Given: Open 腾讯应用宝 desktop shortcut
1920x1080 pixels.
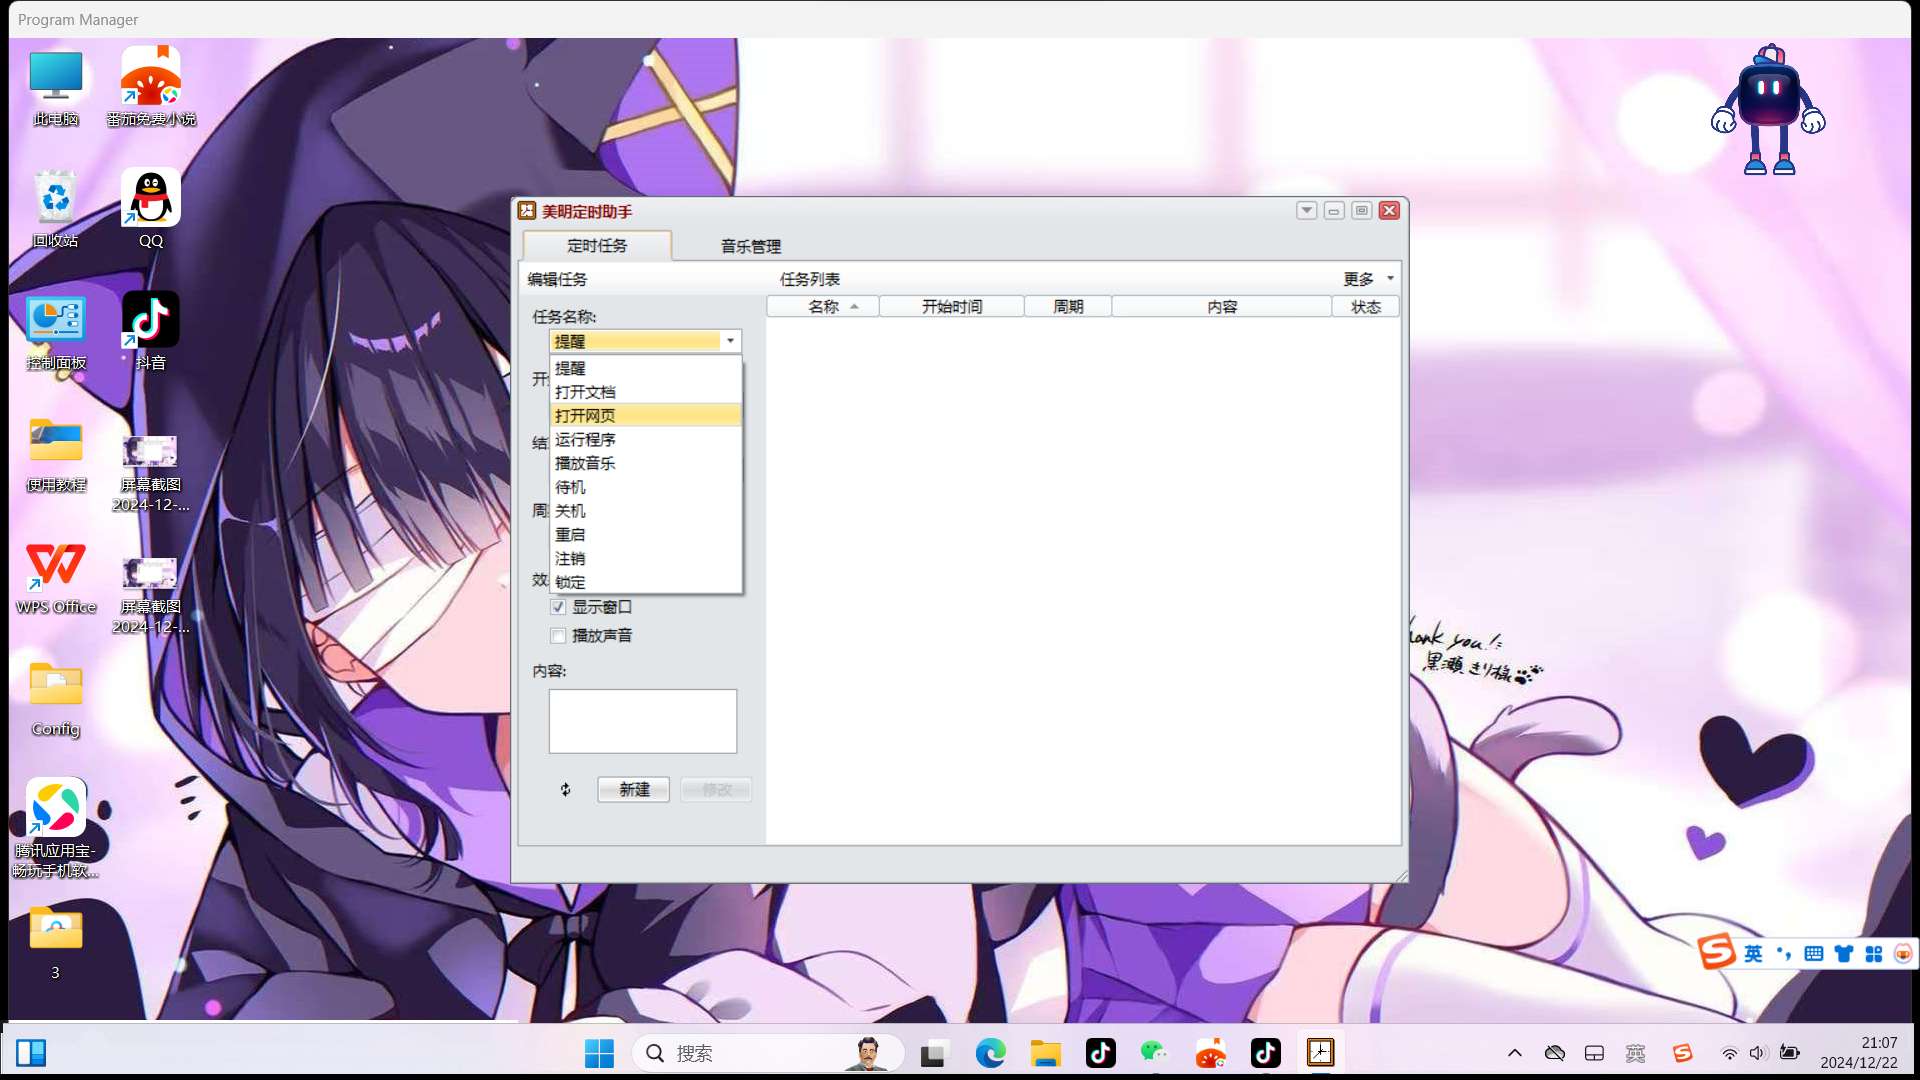Looking at the screenshot, I should (56, 828).
